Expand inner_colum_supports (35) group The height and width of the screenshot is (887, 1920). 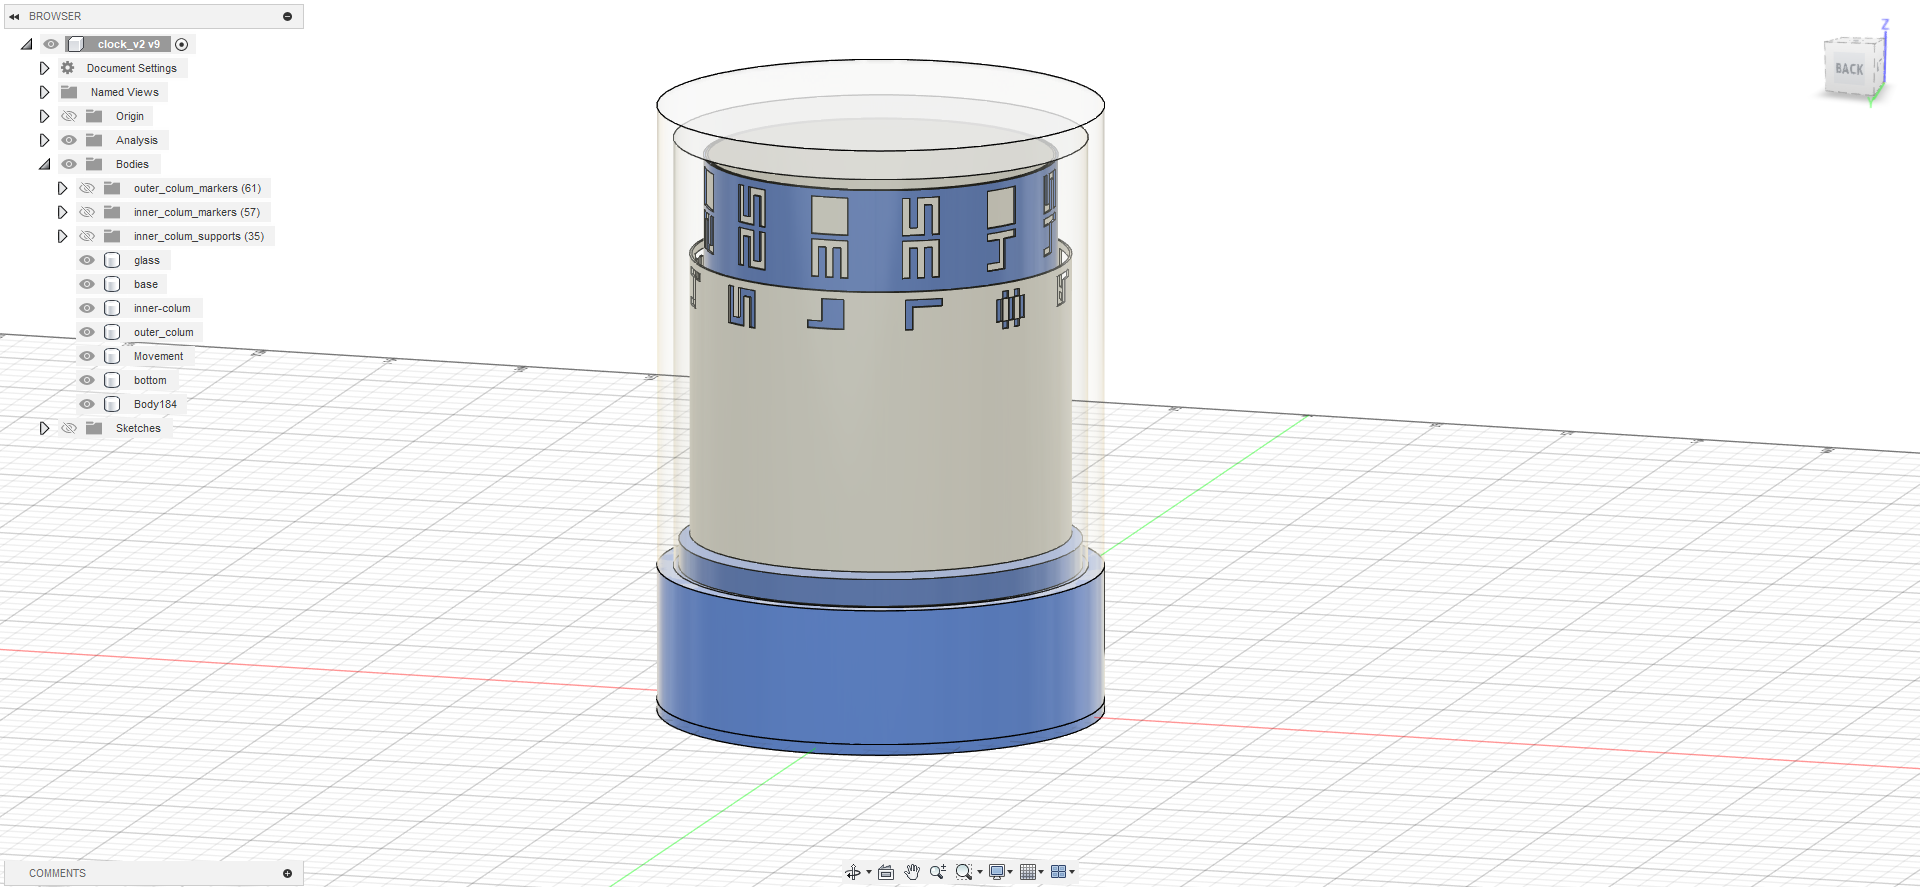62,236
